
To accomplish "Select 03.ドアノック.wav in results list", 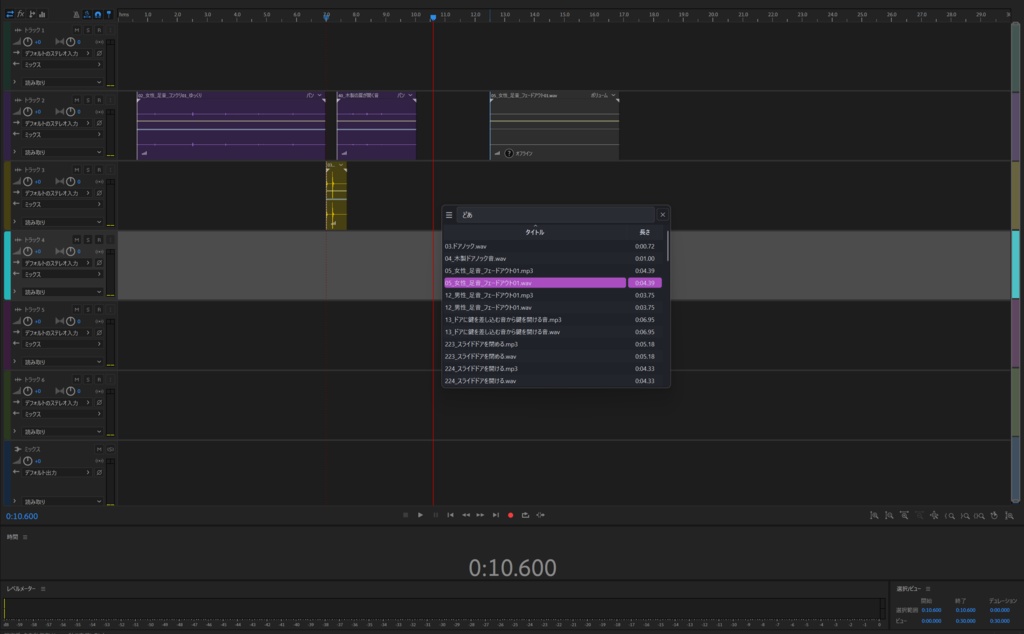I will (x=552, y=246).
